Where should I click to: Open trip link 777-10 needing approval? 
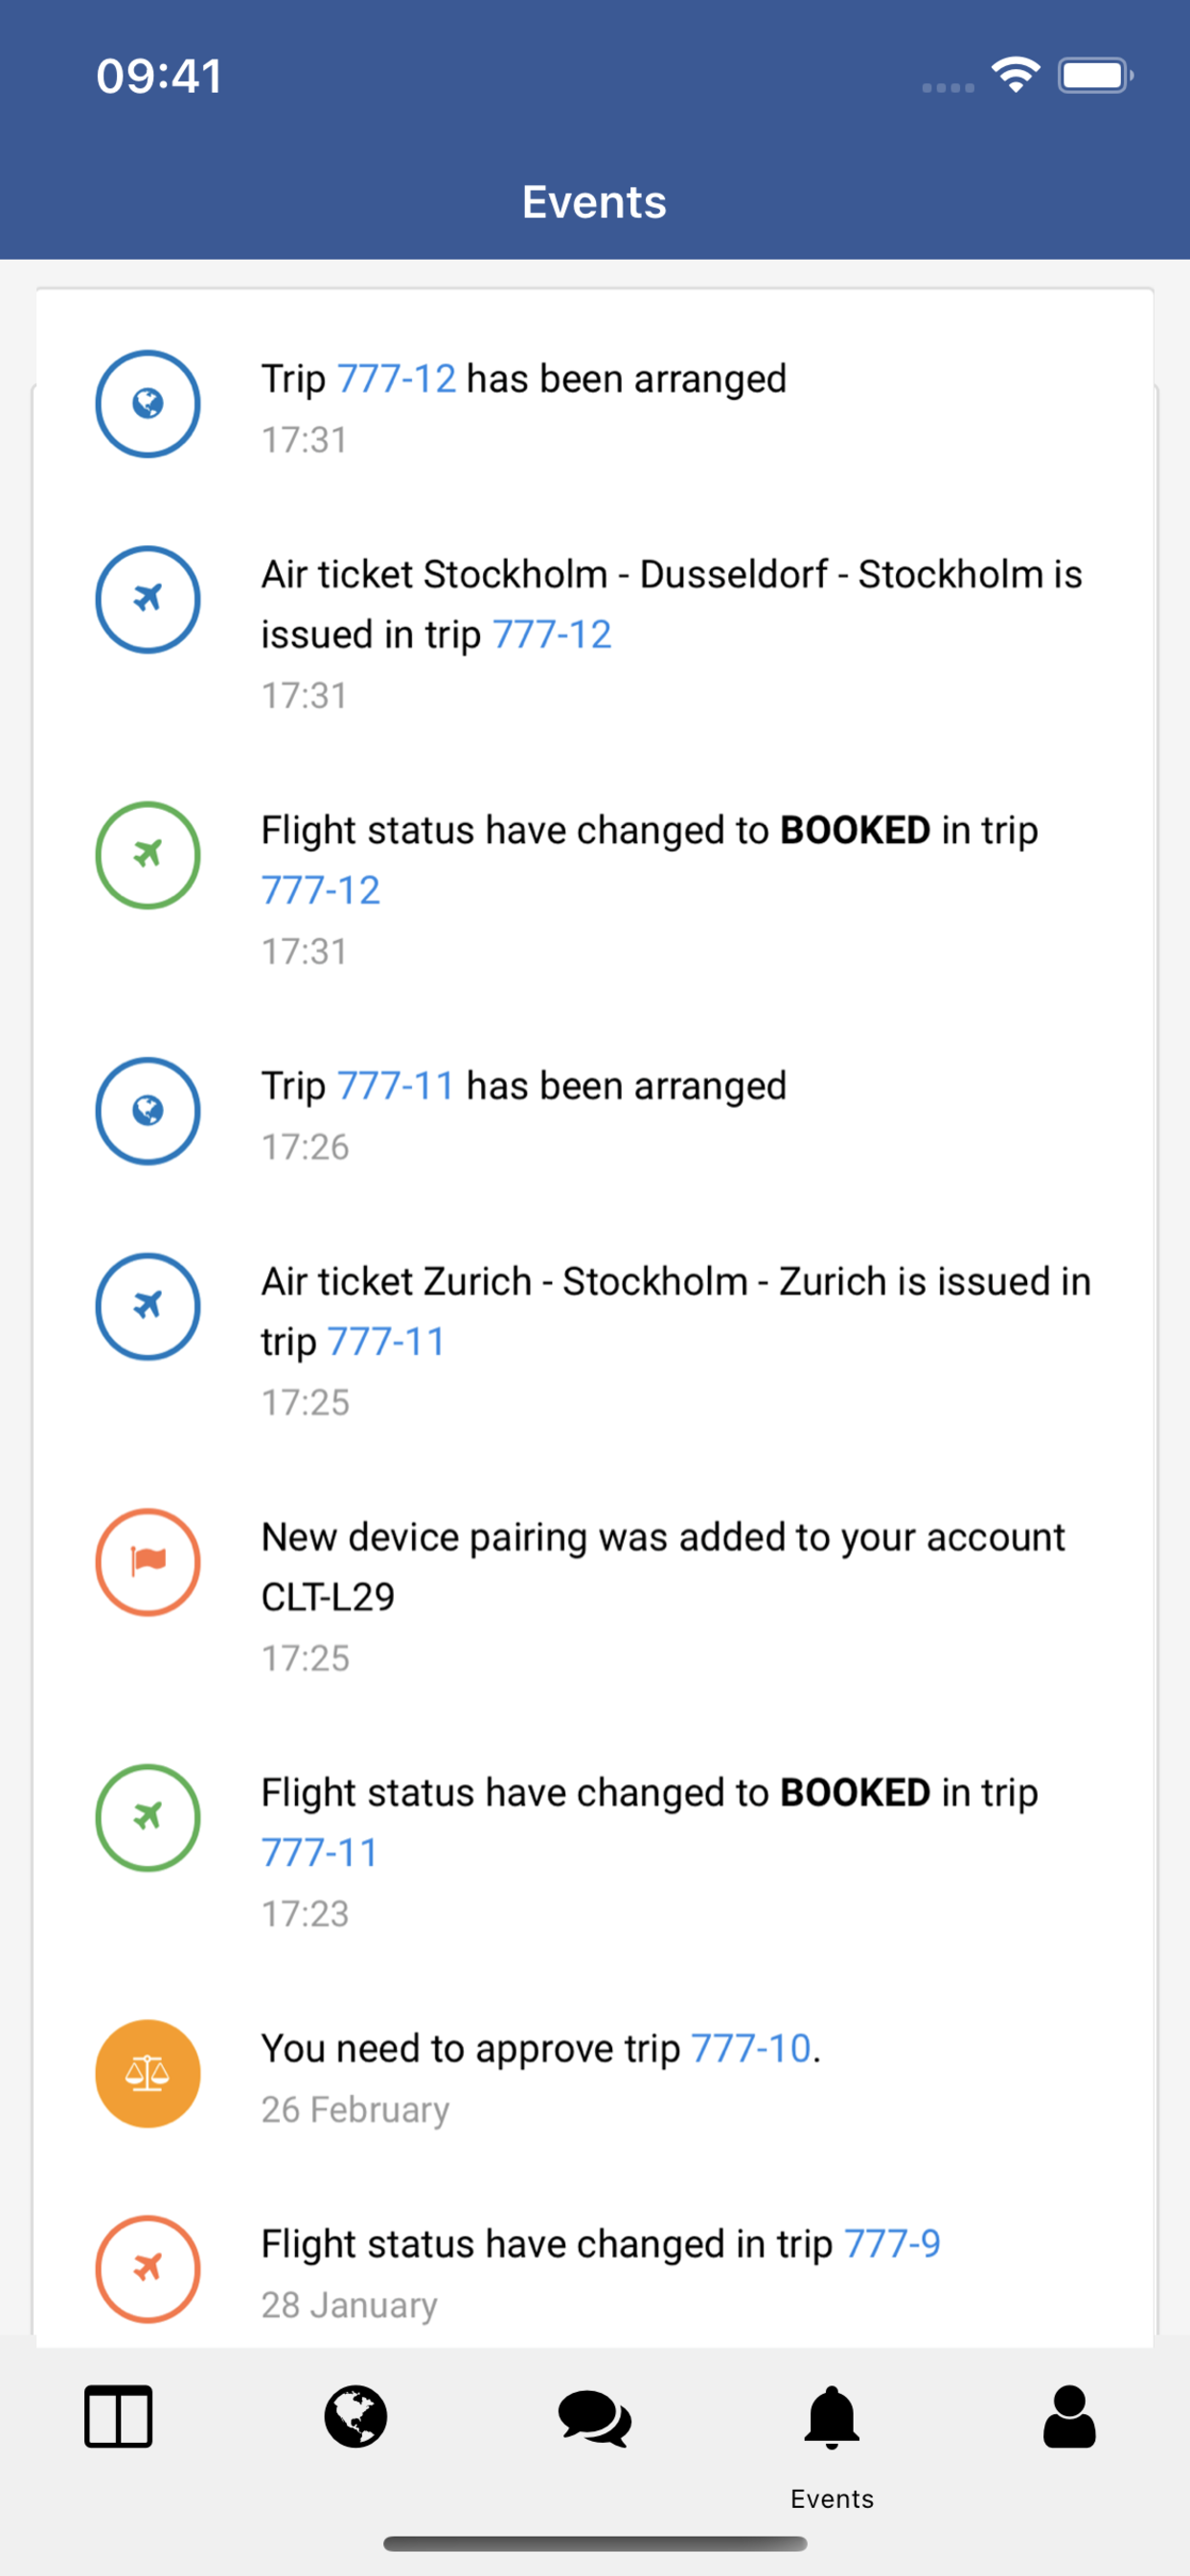coord(751,2048)
